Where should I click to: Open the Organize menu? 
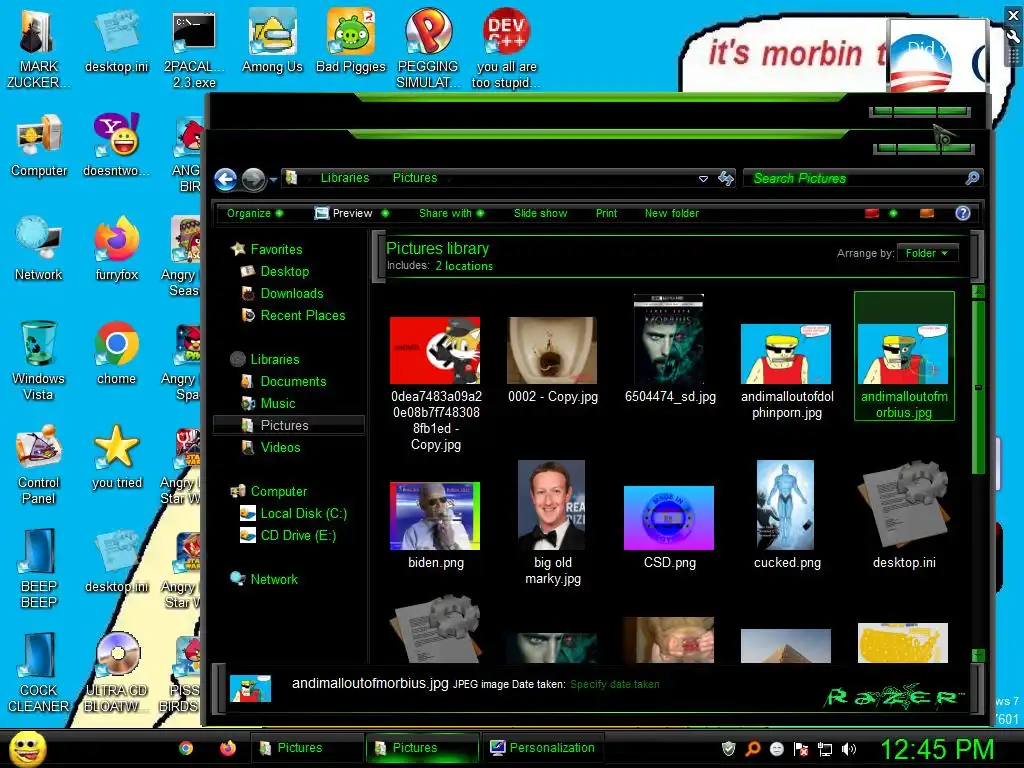point(255,213)
